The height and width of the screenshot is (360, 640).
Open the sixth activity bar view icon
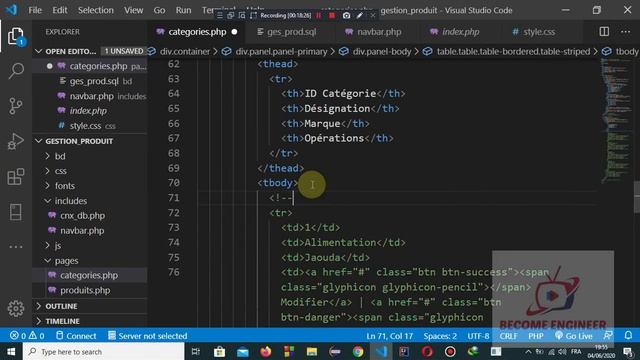[16, 212]
